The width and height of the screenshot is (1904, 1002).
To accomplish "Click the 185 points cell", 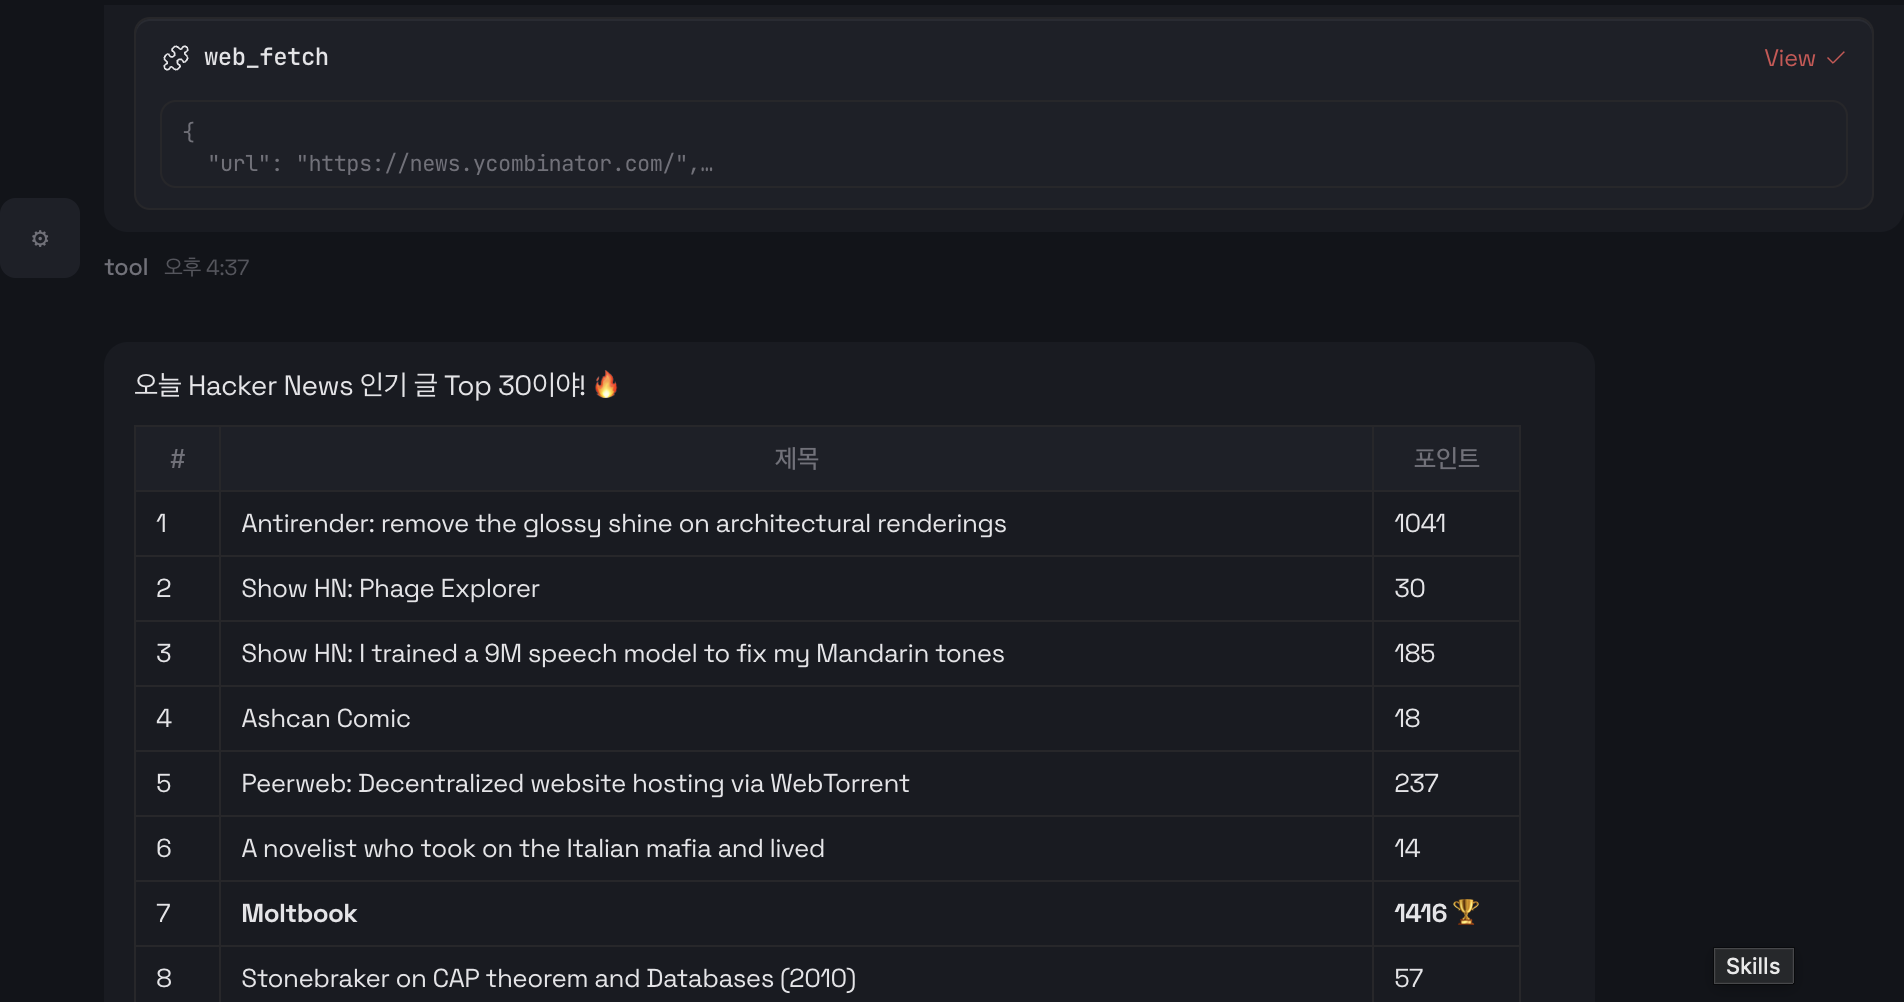I will click(1446, 653).
